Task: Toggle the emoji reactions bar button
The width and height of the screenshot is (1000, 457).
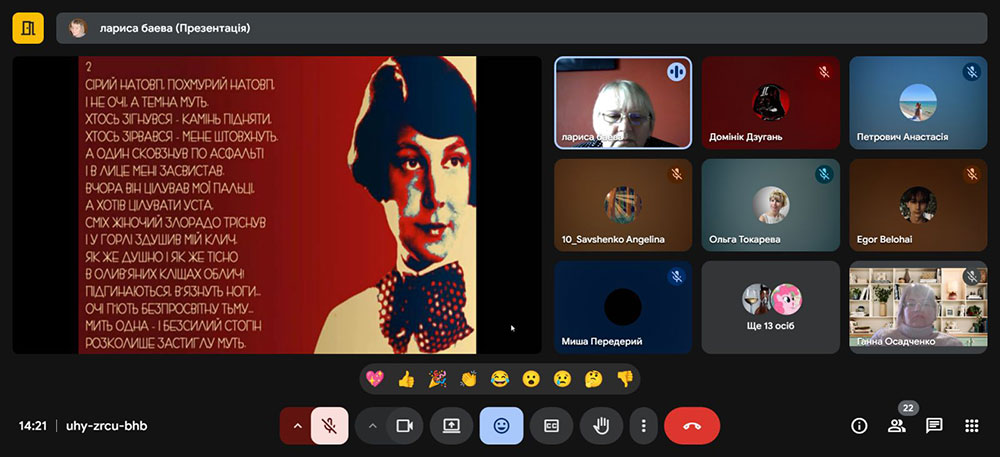Action: tap(501, 425)
